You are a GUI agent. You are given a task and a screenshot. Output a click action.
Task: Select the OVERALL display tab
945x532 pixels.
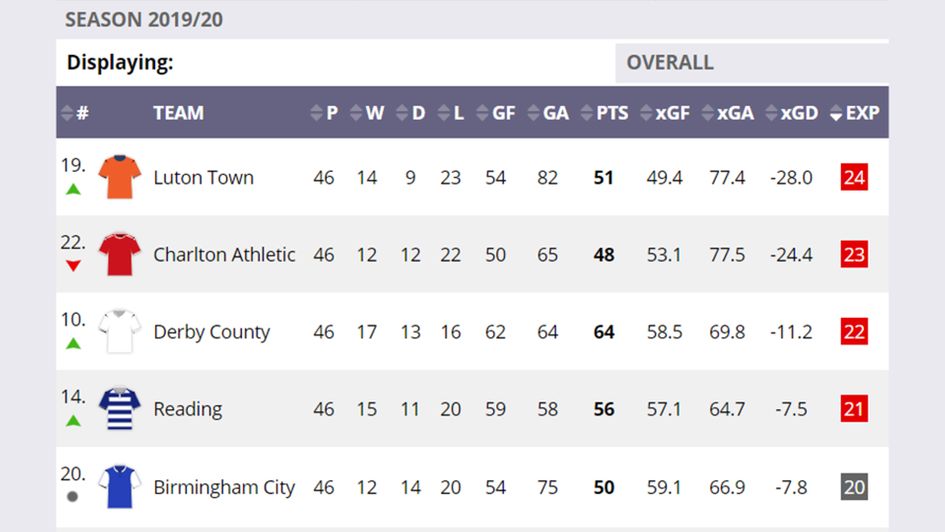tap(670, 62)
